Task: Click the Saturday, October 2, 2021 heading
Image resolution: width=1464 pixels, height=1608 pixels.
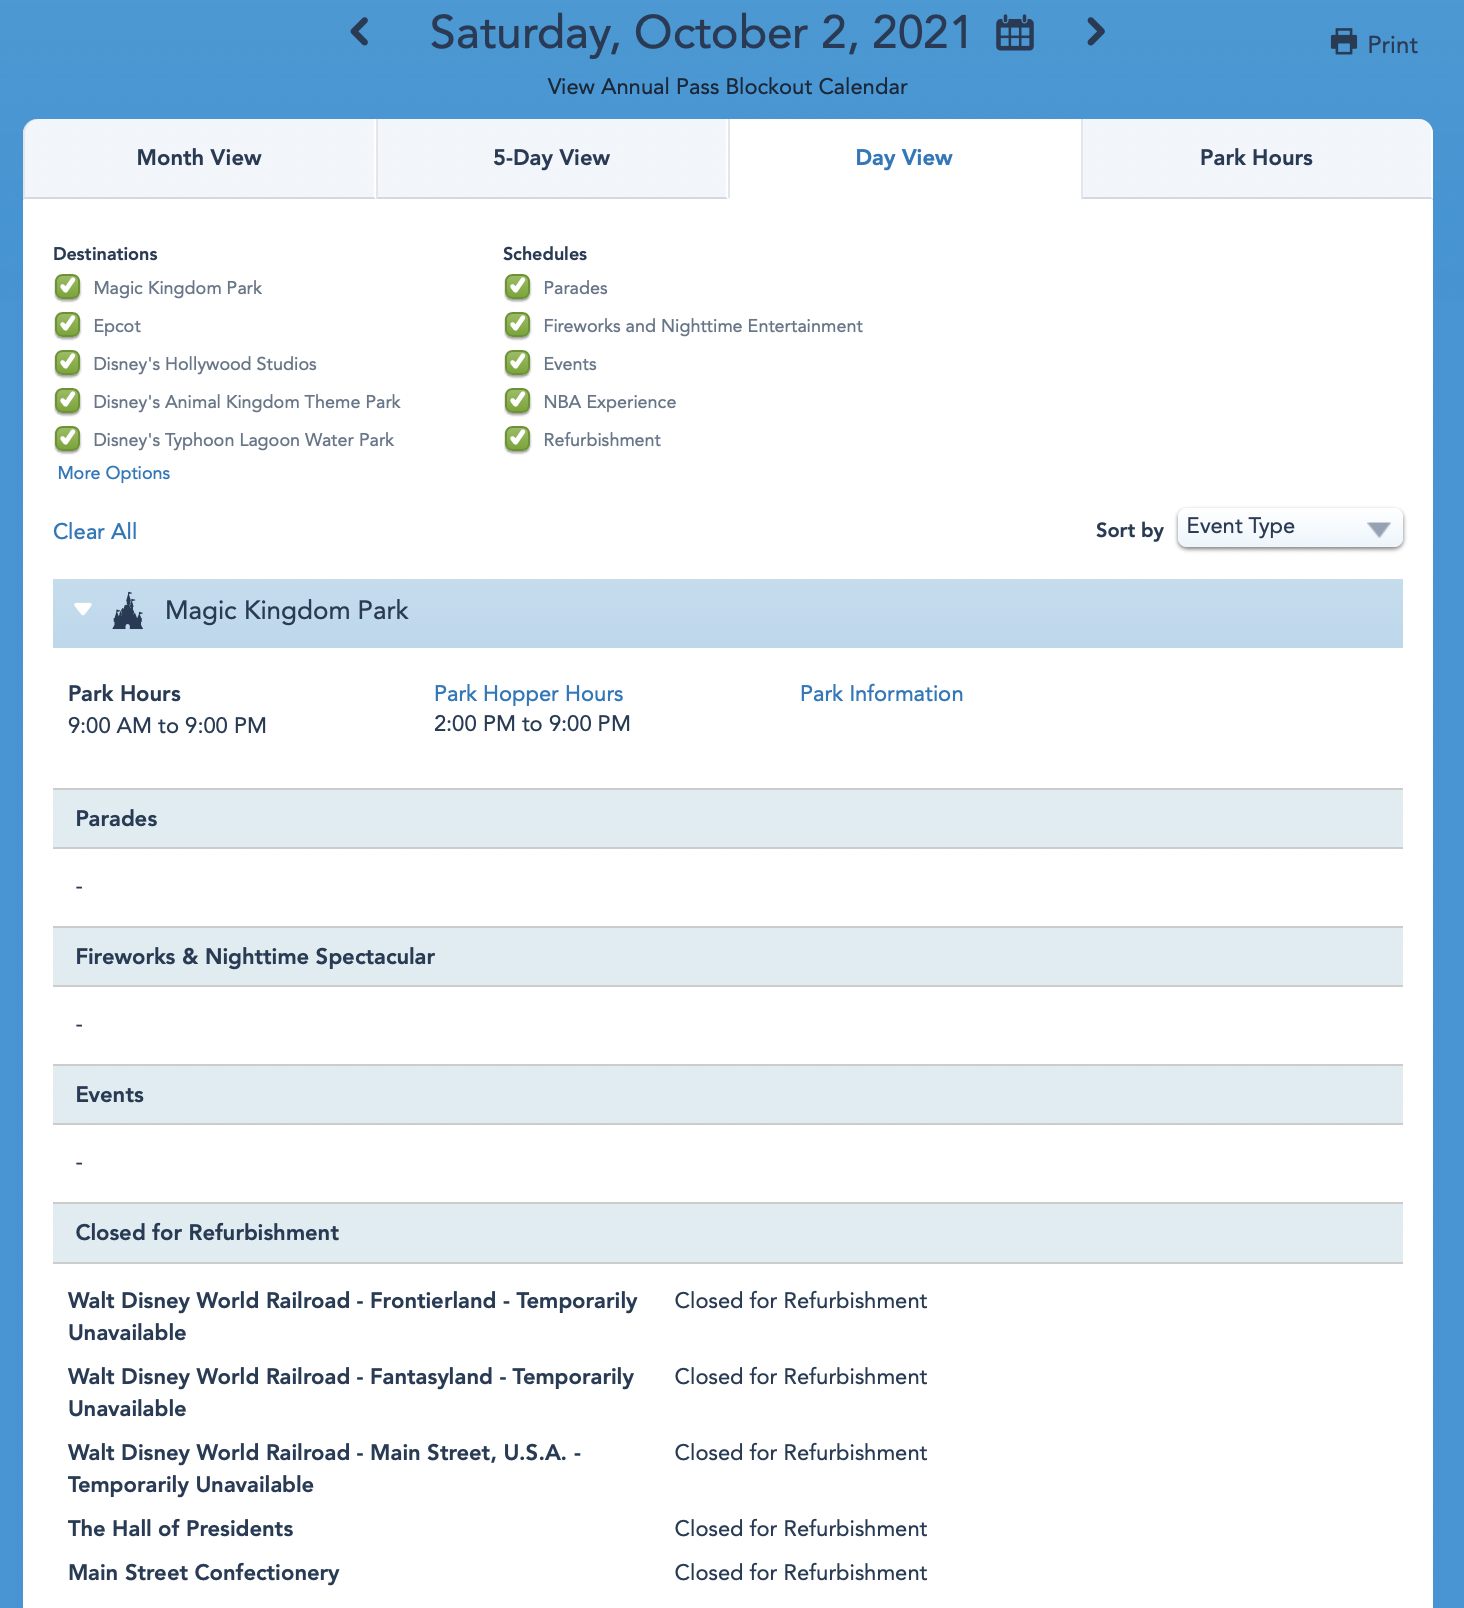Action: point(700,33)
